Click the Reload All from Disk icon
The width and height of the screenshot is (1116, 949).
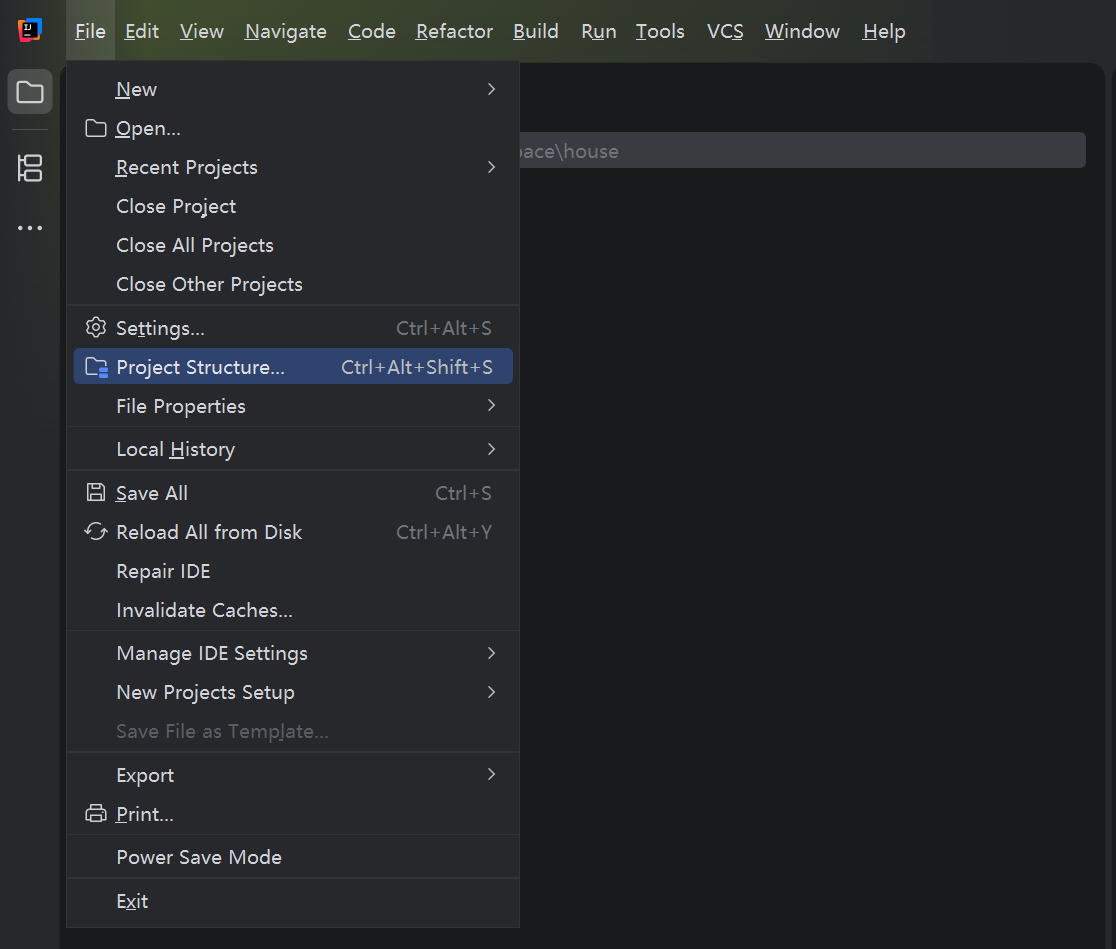click(x=95, y=532)
